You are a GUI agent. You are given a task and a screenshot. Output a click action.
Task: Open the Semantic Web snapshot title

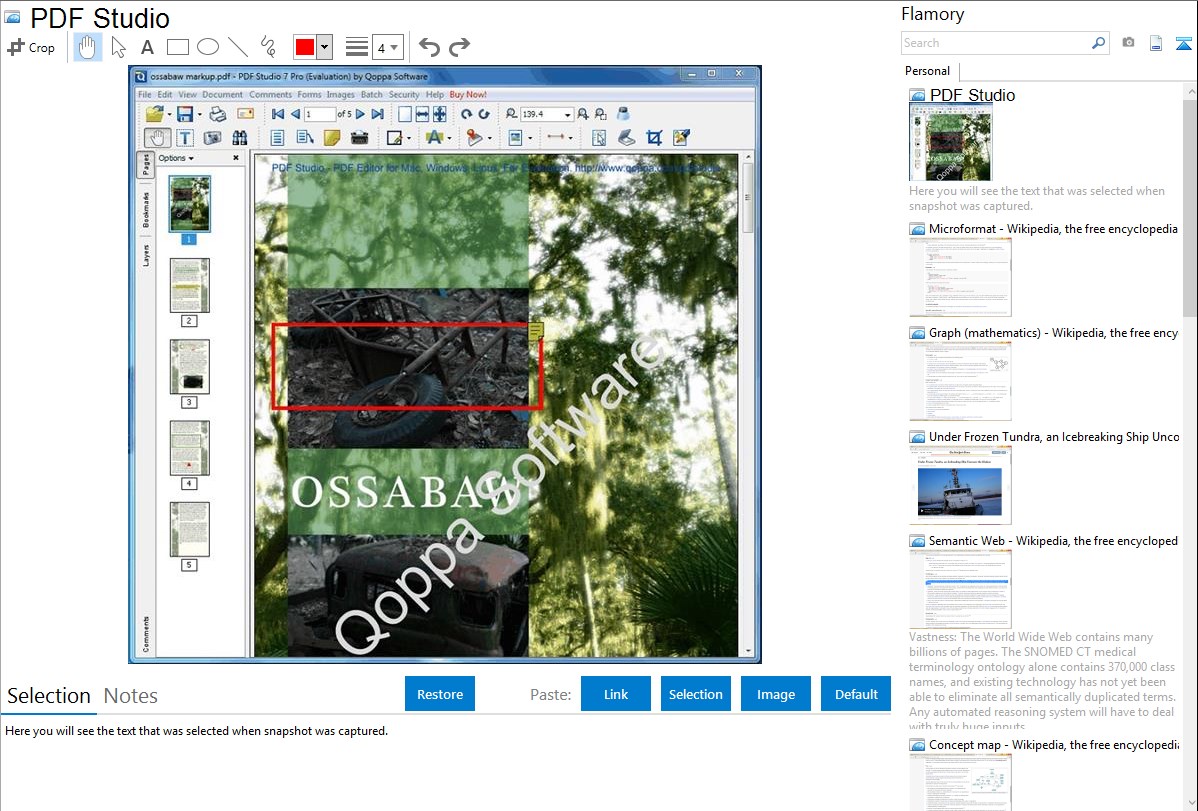point(1053,540)
